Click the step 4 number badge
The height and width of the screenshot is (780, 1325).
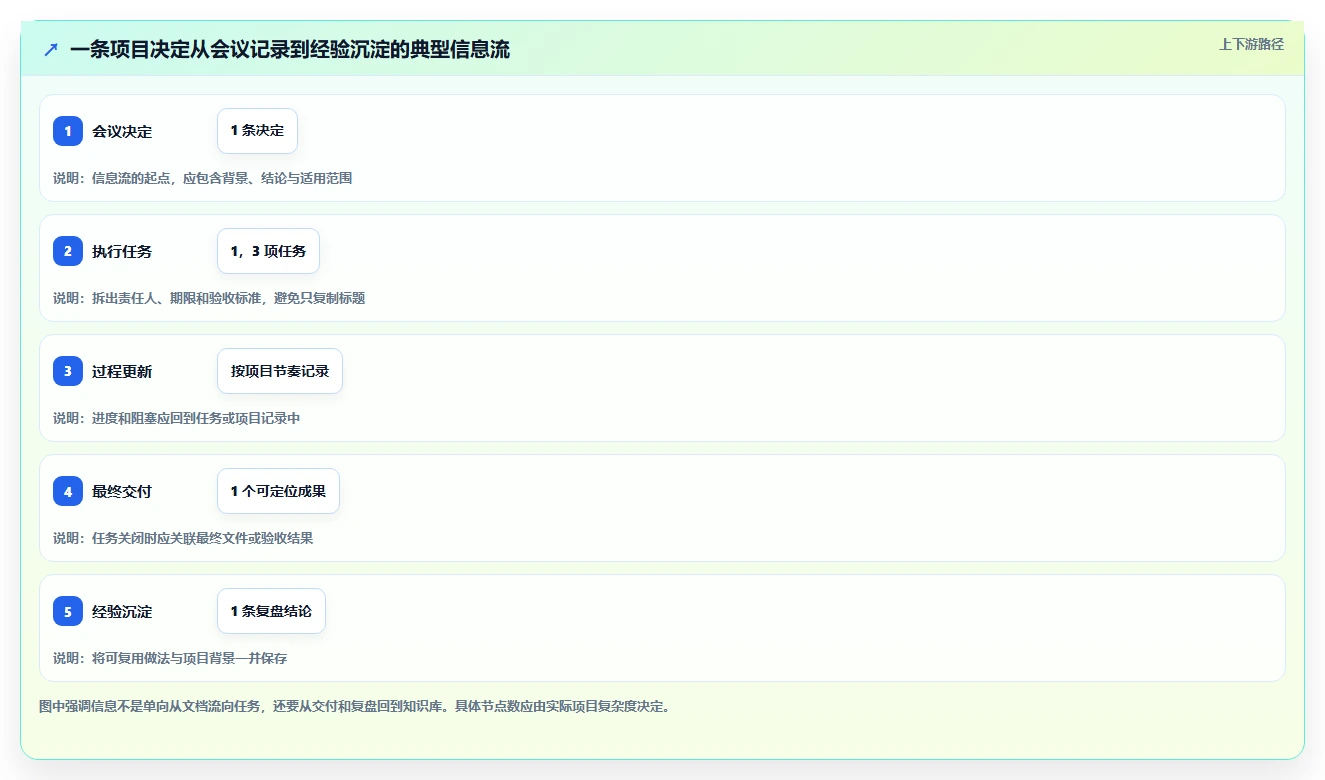68,491
